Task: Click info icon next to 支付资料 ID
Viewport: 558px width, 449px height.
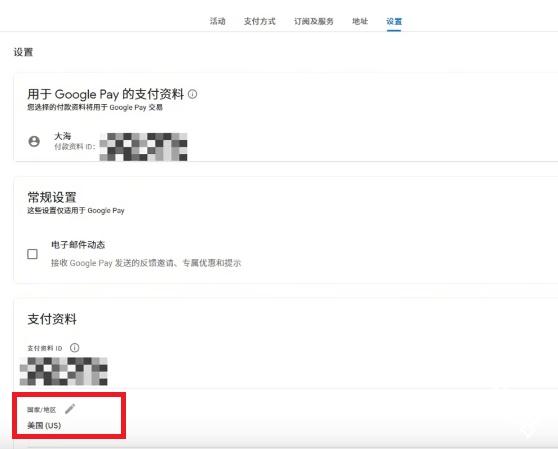Action: (x=74, y=348)
